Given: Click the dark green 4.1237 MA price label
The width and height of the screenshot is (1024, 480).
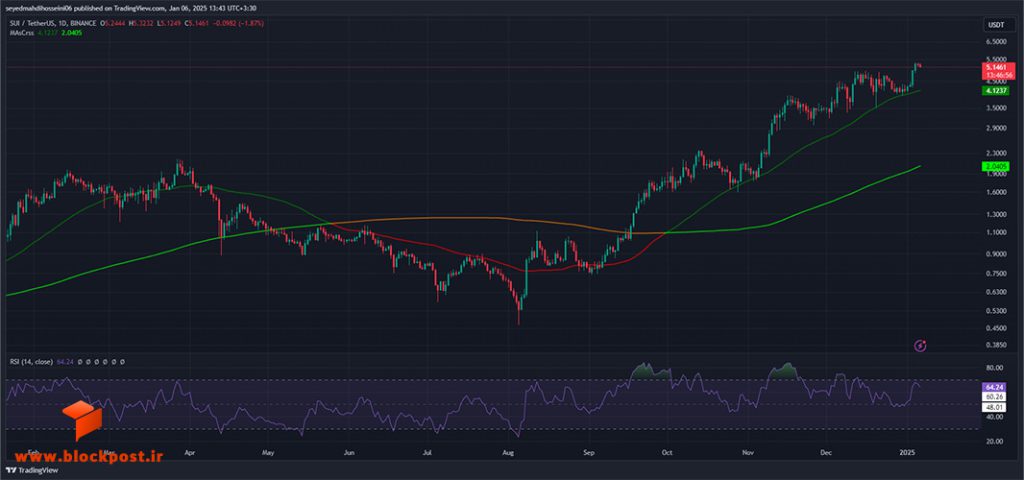Looking at the screenshot, I should (x=993, y=91).
